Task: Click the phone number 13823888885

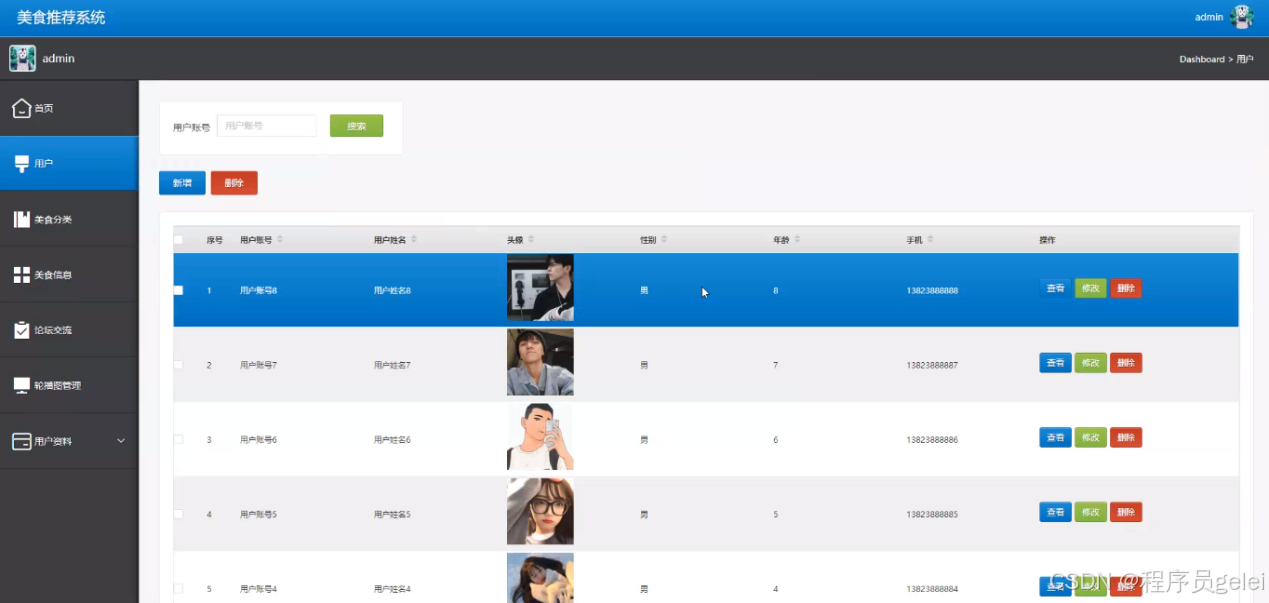Action: click(x=932, y=514)
